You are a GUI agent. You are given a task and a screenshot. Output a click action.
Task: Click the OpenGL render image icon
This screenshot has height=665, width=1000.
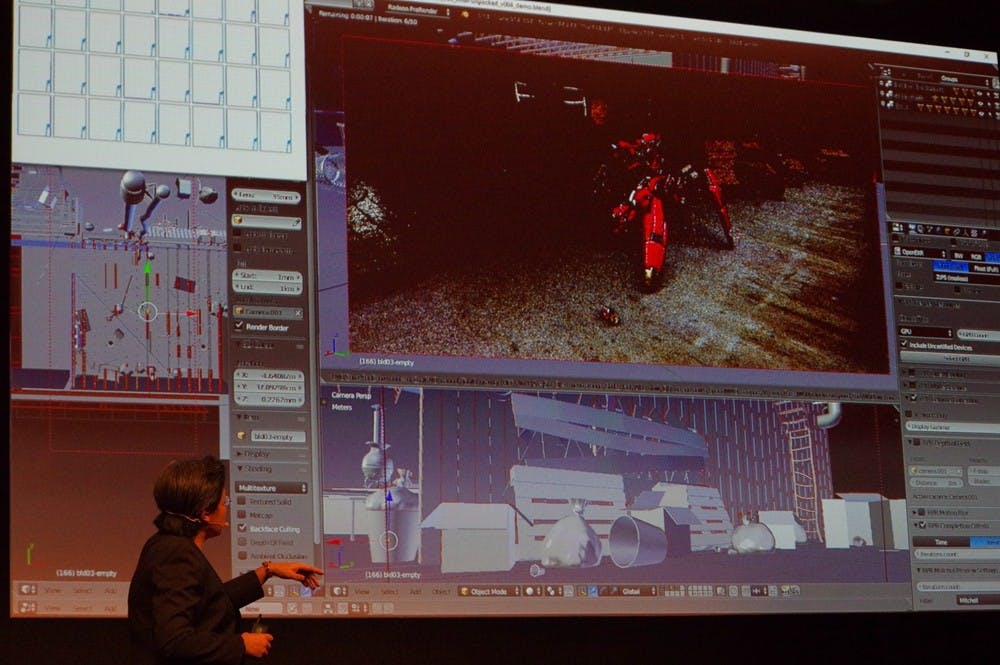pyautogui.click(x=786, y=592)
